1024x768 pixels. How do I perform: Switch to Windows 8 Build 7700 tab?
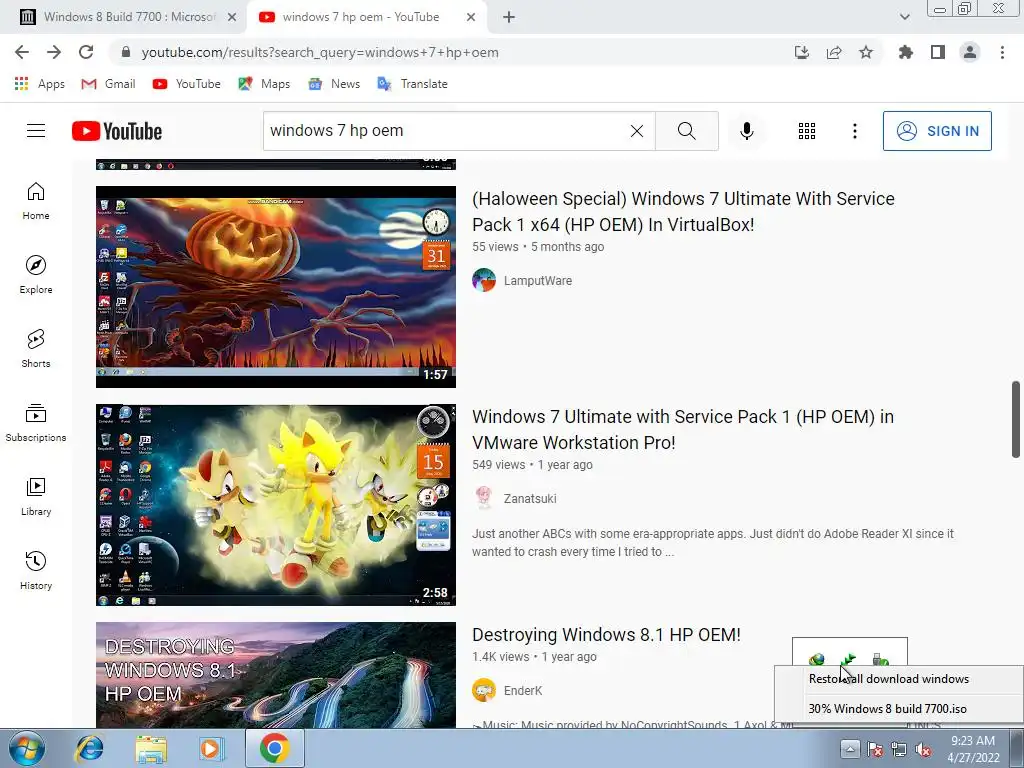coord(129,17)
